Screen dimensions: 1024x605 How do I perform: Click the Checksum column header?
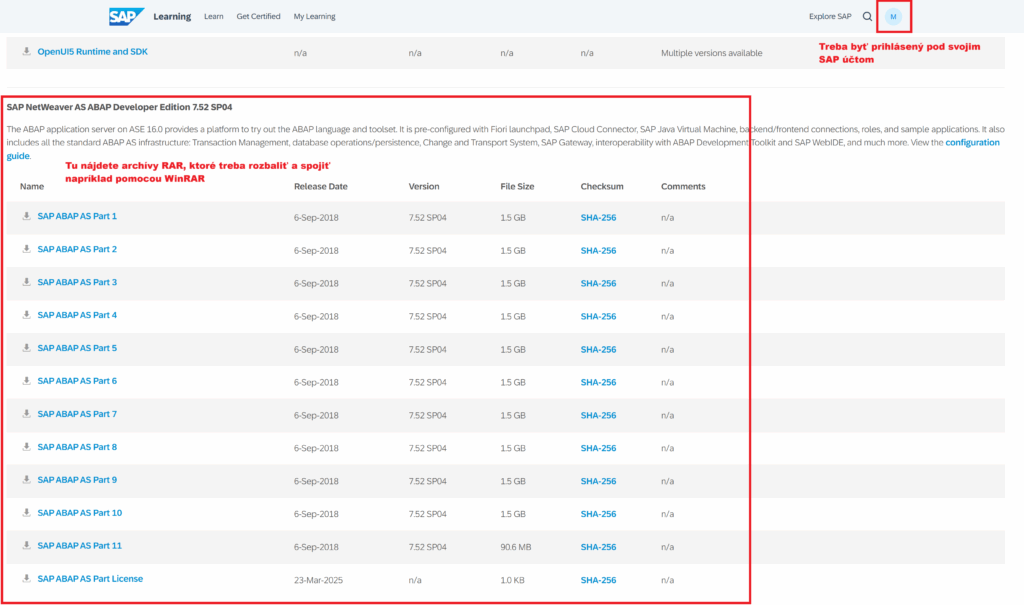(x=602, y=186)
